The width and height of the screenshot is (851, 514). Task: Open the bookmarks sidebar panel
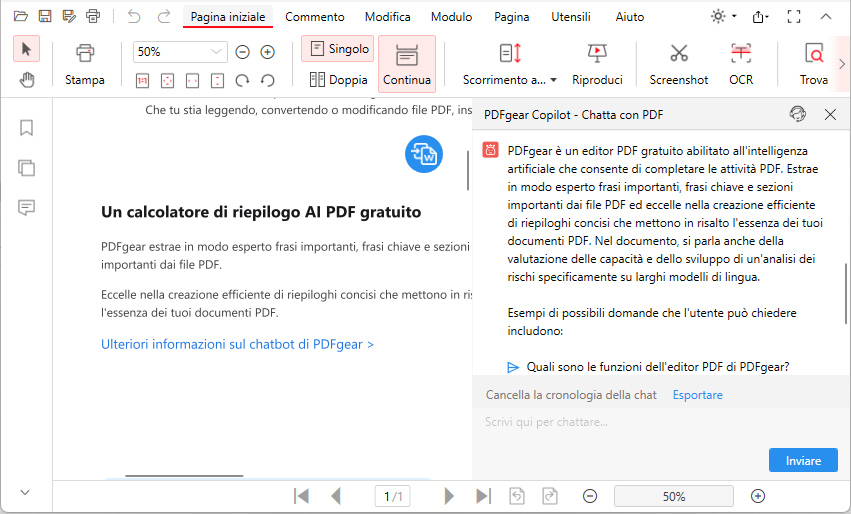(x=26, y=128)
